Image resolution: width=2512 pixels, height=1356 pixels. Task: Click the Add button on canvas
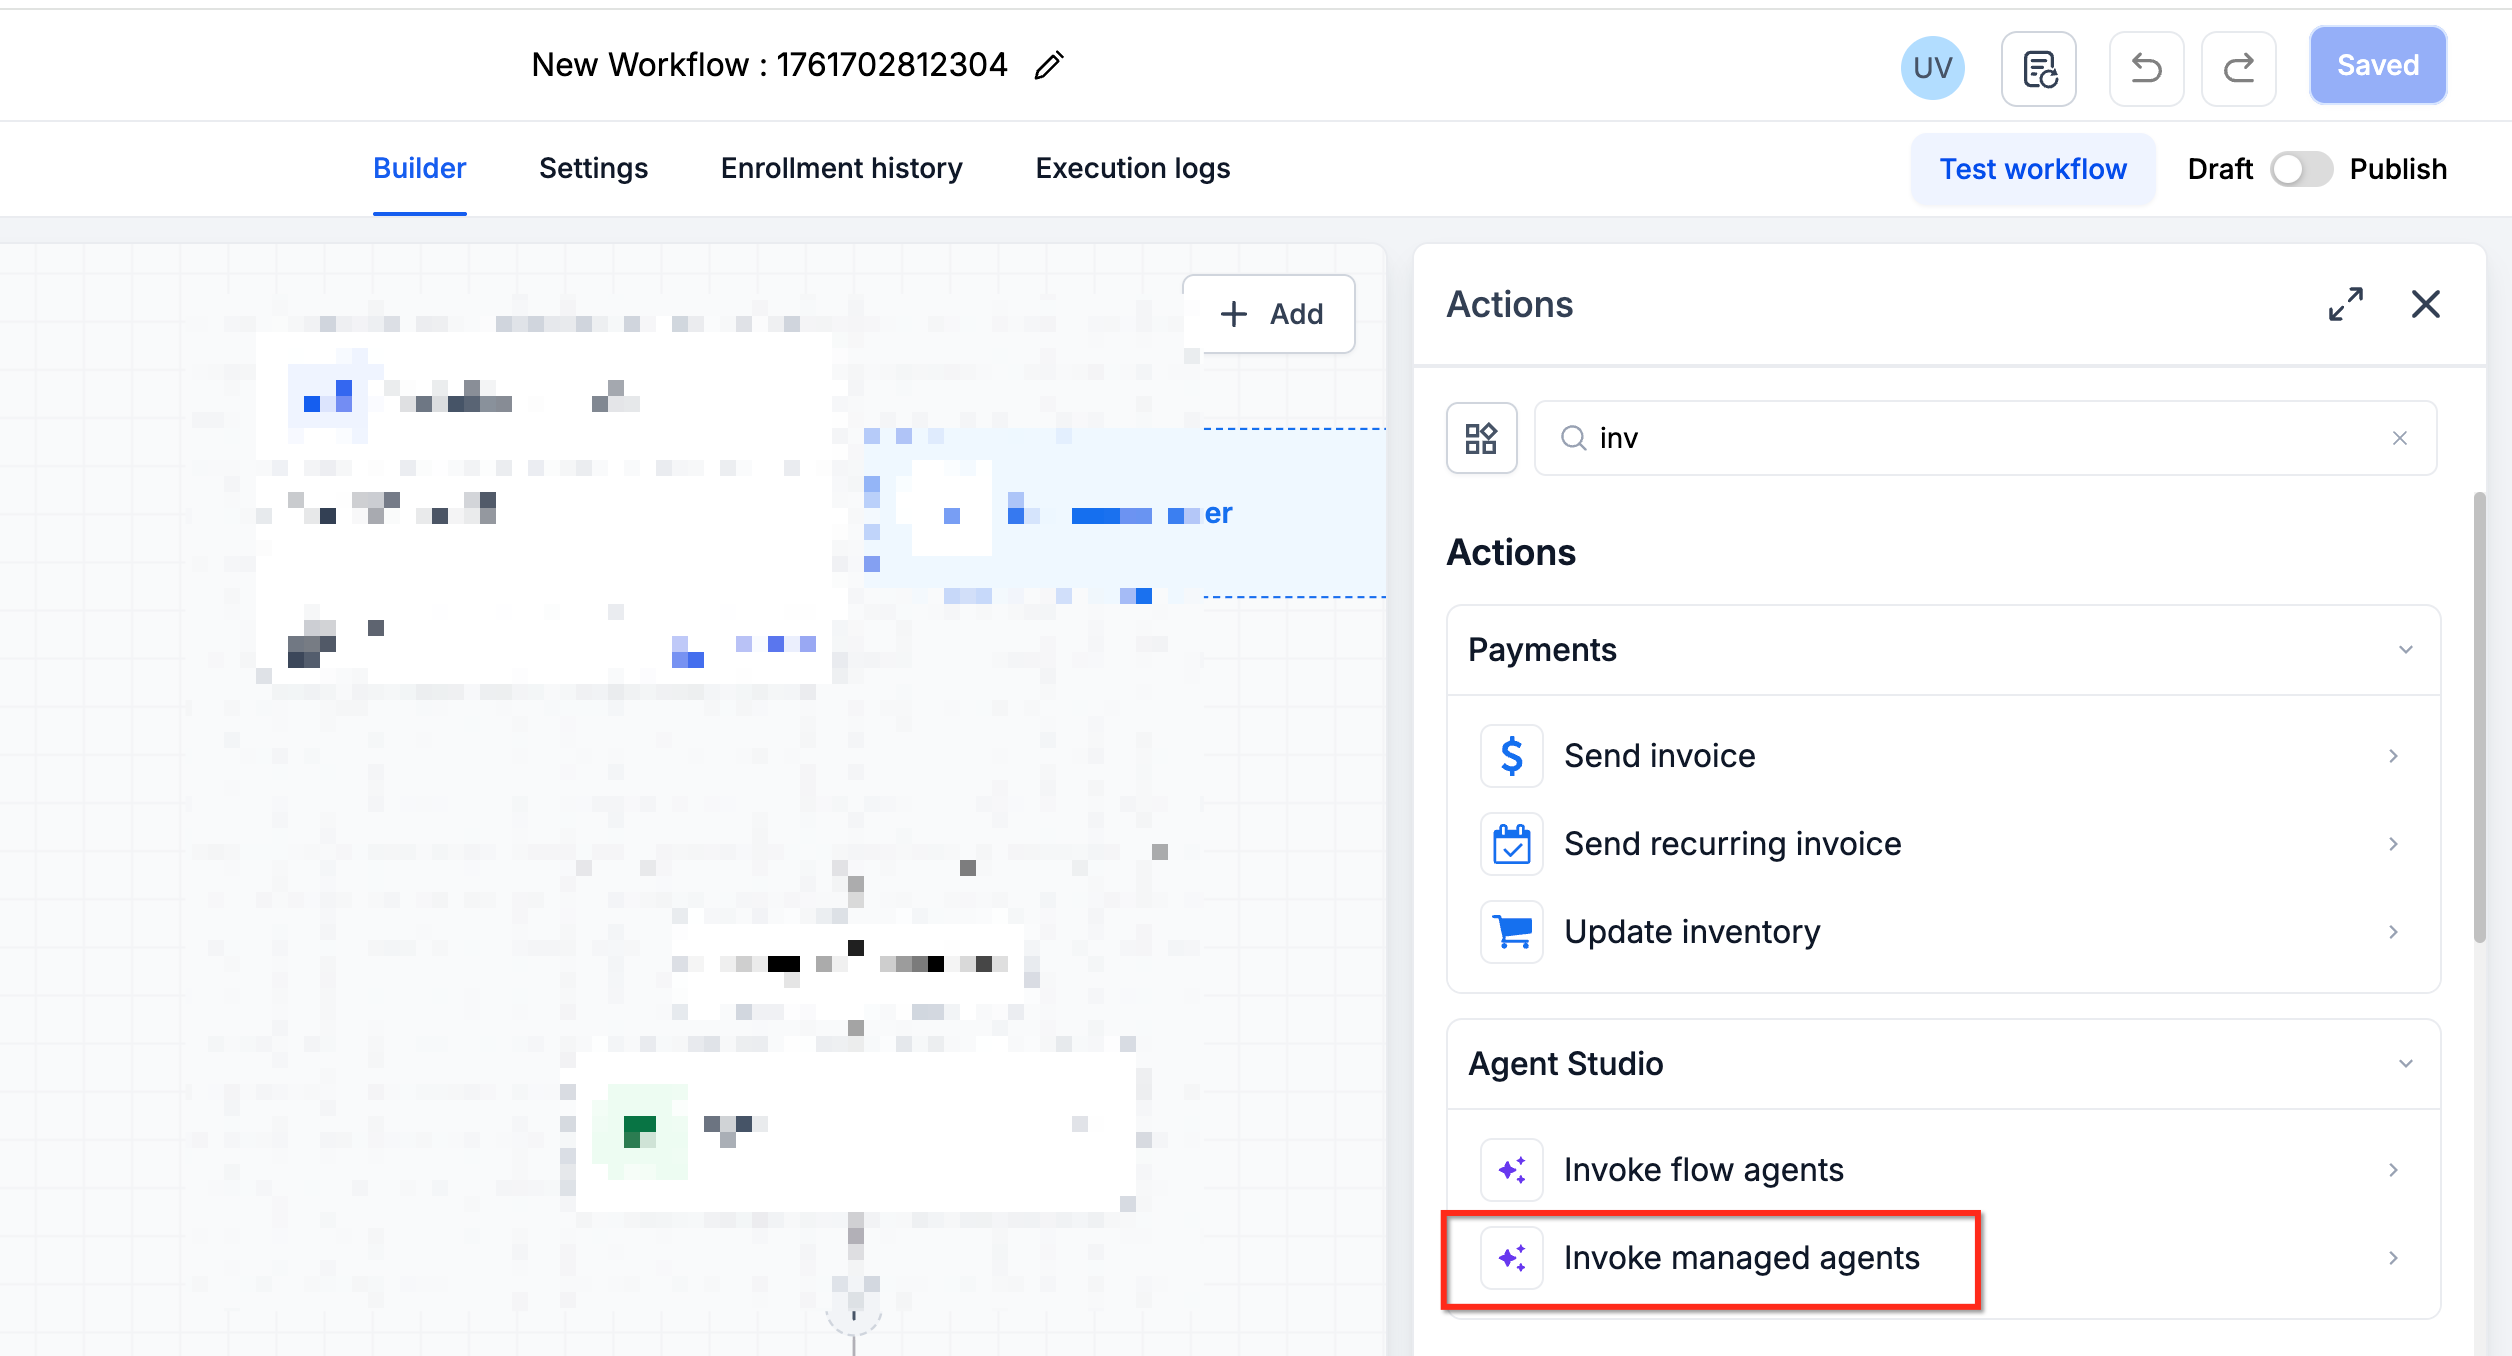tap(1269, 314)
